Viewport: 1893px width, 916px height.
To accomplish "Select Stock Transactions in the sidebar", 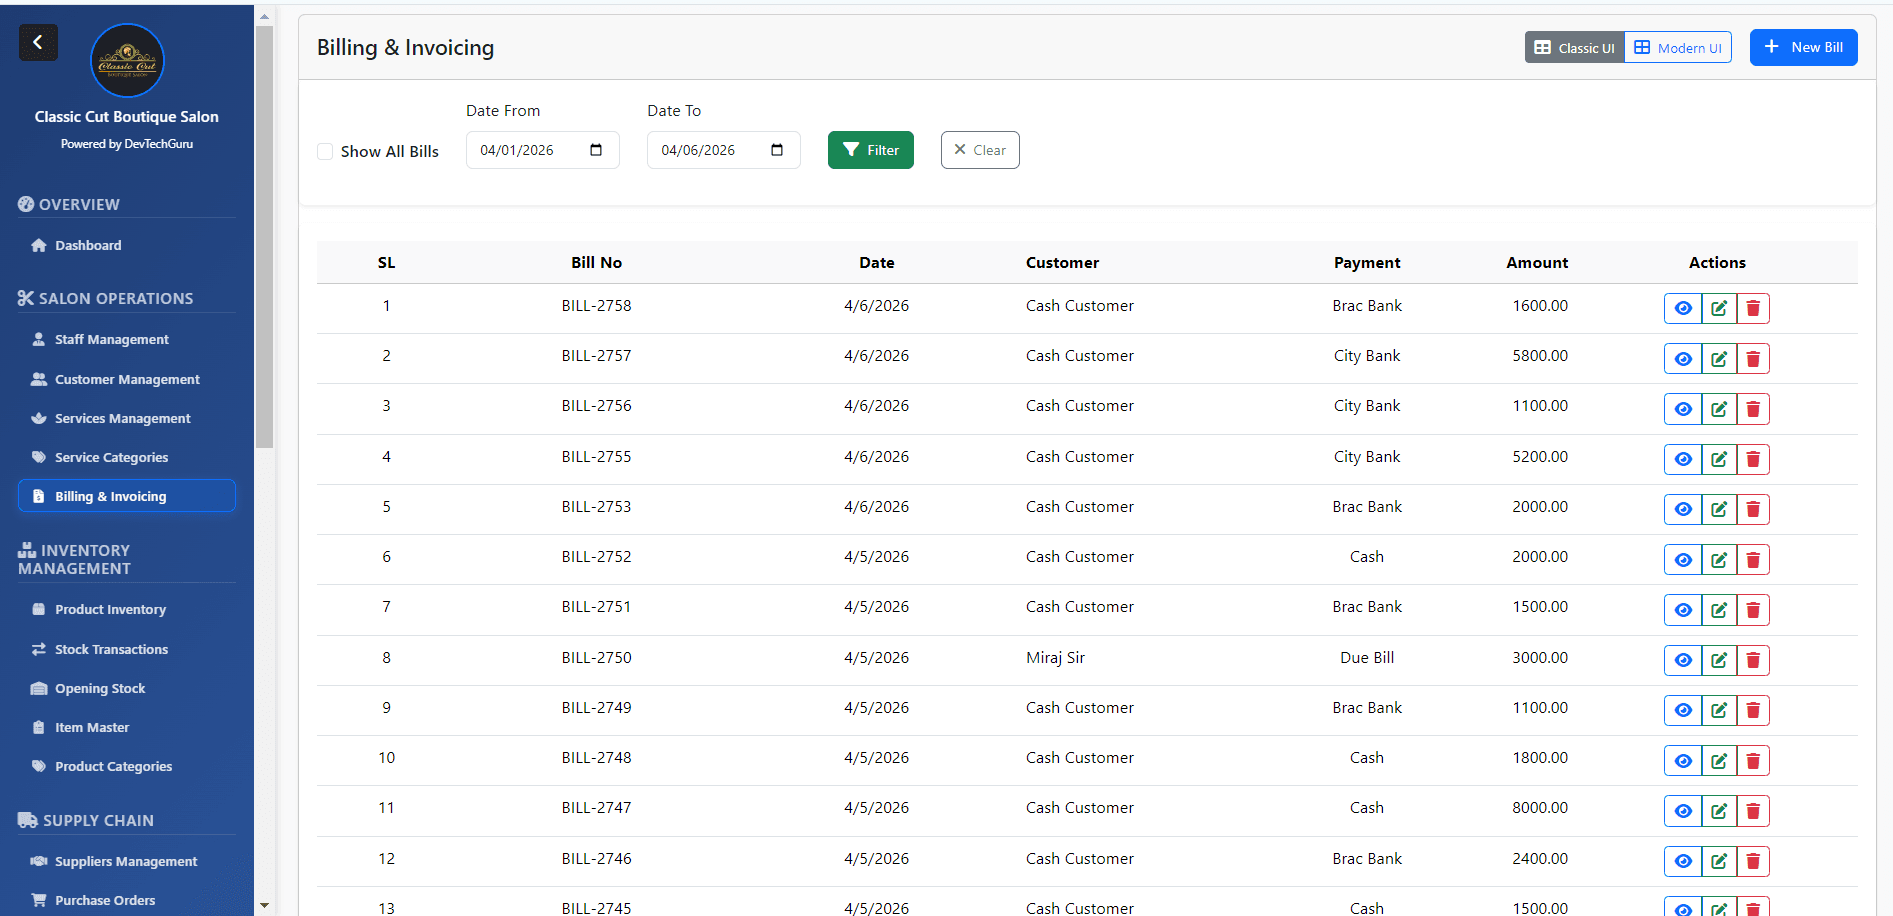I will (x=110, y=649).
